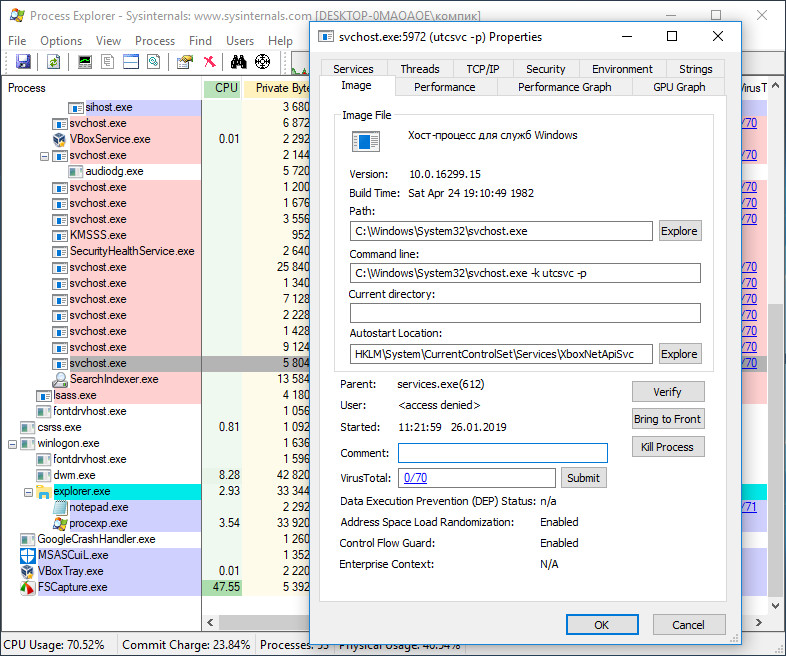The height and width of the screenshot is (656, 786).
Task: Open the View menu
Action: coord(108,41)
